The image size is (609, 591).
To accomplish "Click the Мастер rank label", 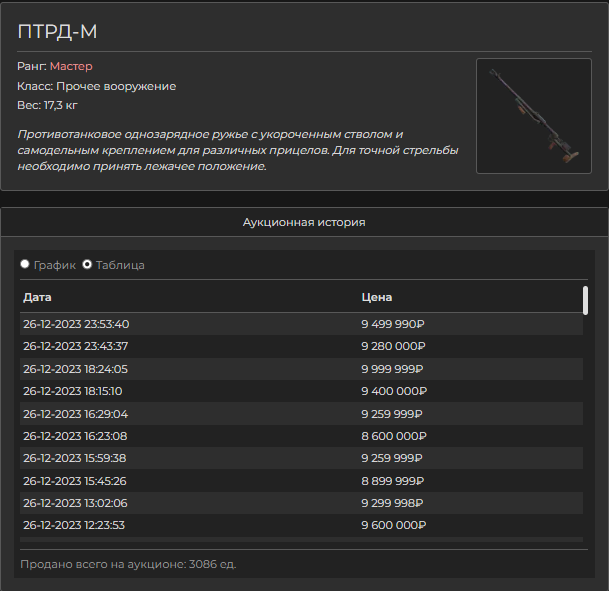I will pos(71,66).
